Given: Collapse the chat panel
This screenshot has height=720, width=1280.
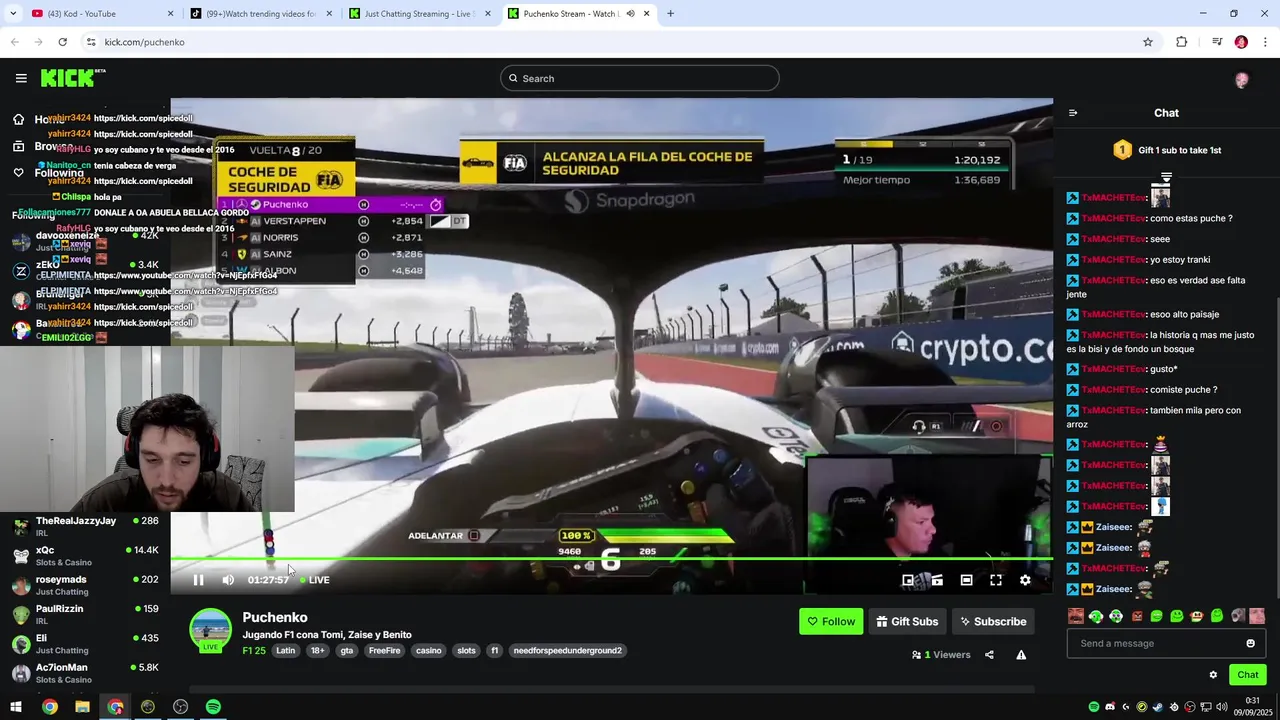Looking at the screenshot, I should (1073, 113).
